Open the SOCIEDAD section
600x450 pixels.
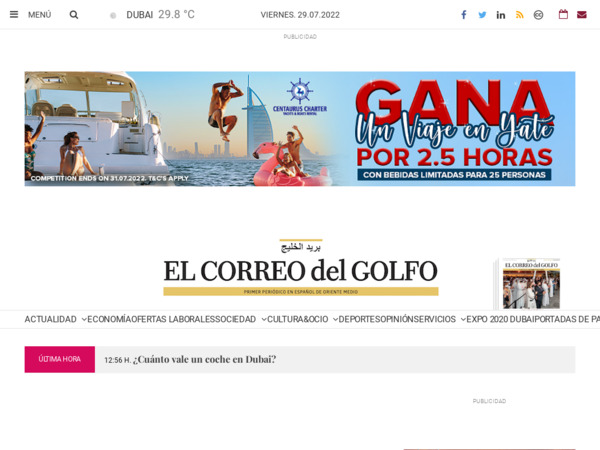tap(234, 319)
